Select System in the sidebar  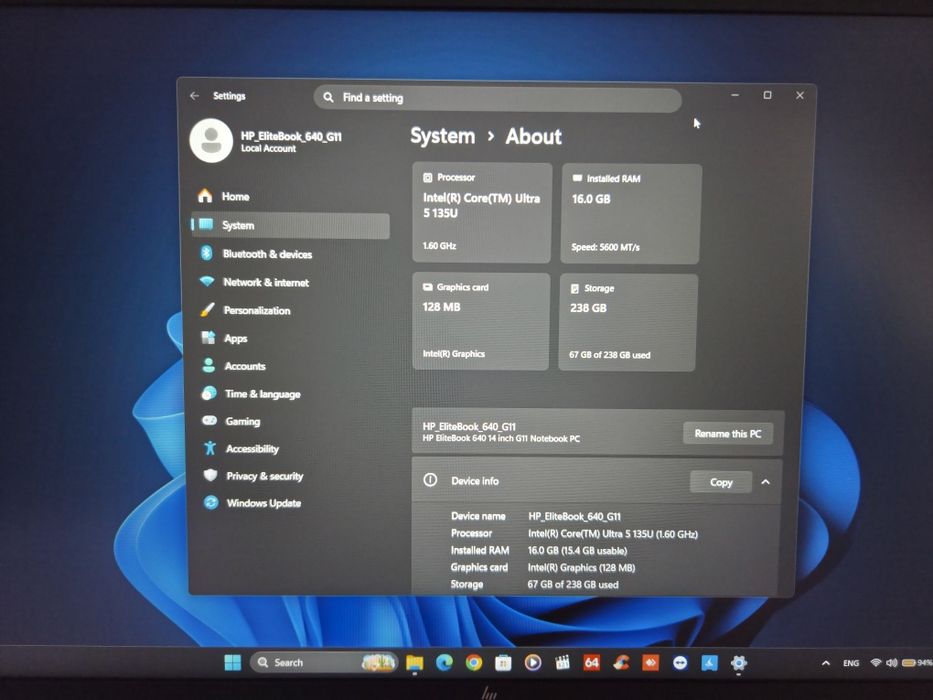click(290, 225)
